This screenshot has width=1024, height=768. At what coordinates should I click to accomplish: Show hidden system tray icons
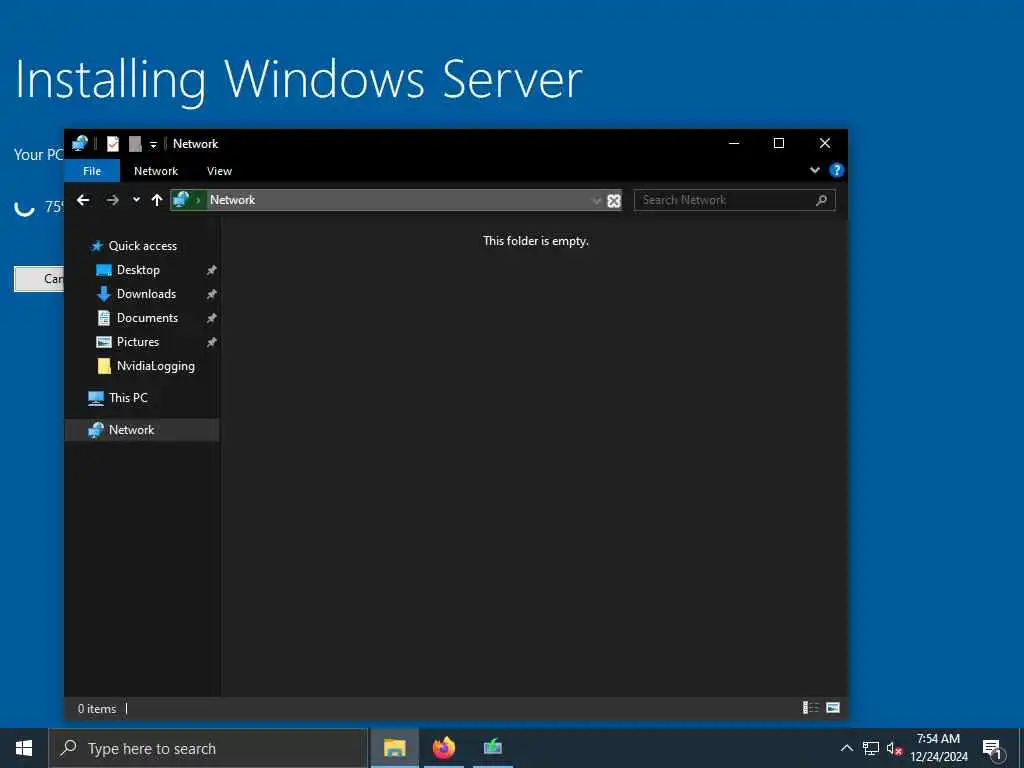click(x=846, y=748)
